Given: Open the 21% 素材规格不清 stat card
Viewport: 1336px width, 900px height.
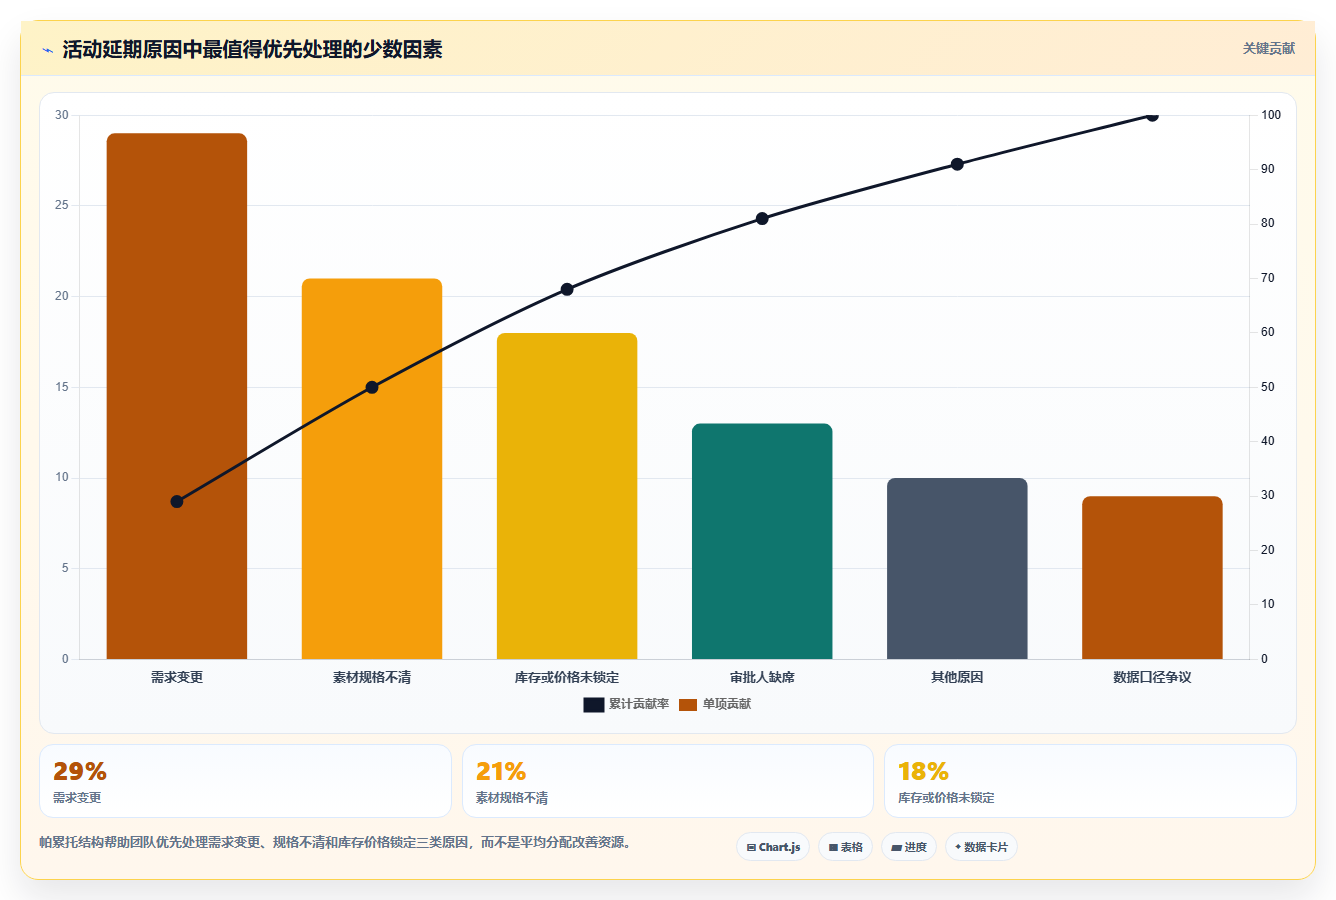Looking at the screenshot, I should click(x=668, y=781).
